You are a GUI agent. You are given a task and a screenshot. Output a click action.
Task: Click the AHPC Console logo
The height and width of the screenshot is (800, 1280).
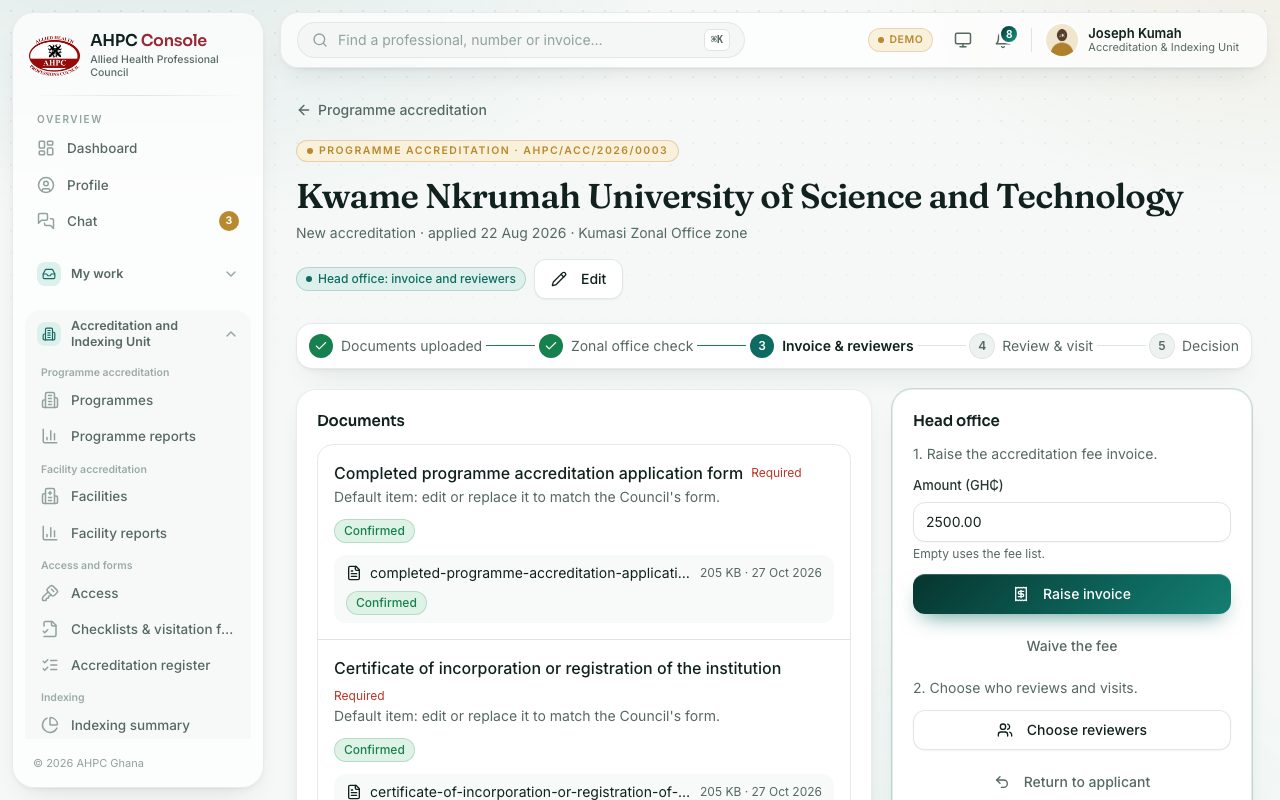point(54,55)
